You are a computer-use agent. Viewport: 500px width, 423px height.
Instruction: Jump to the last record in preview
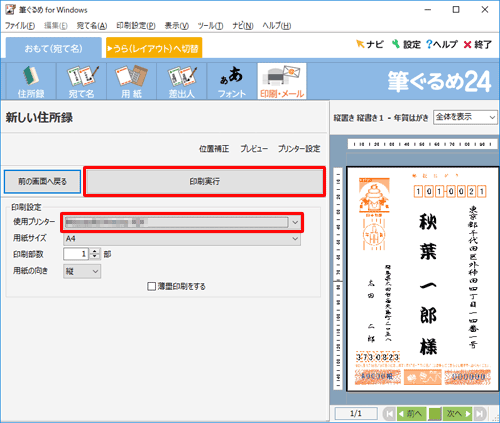click(480, 414)
